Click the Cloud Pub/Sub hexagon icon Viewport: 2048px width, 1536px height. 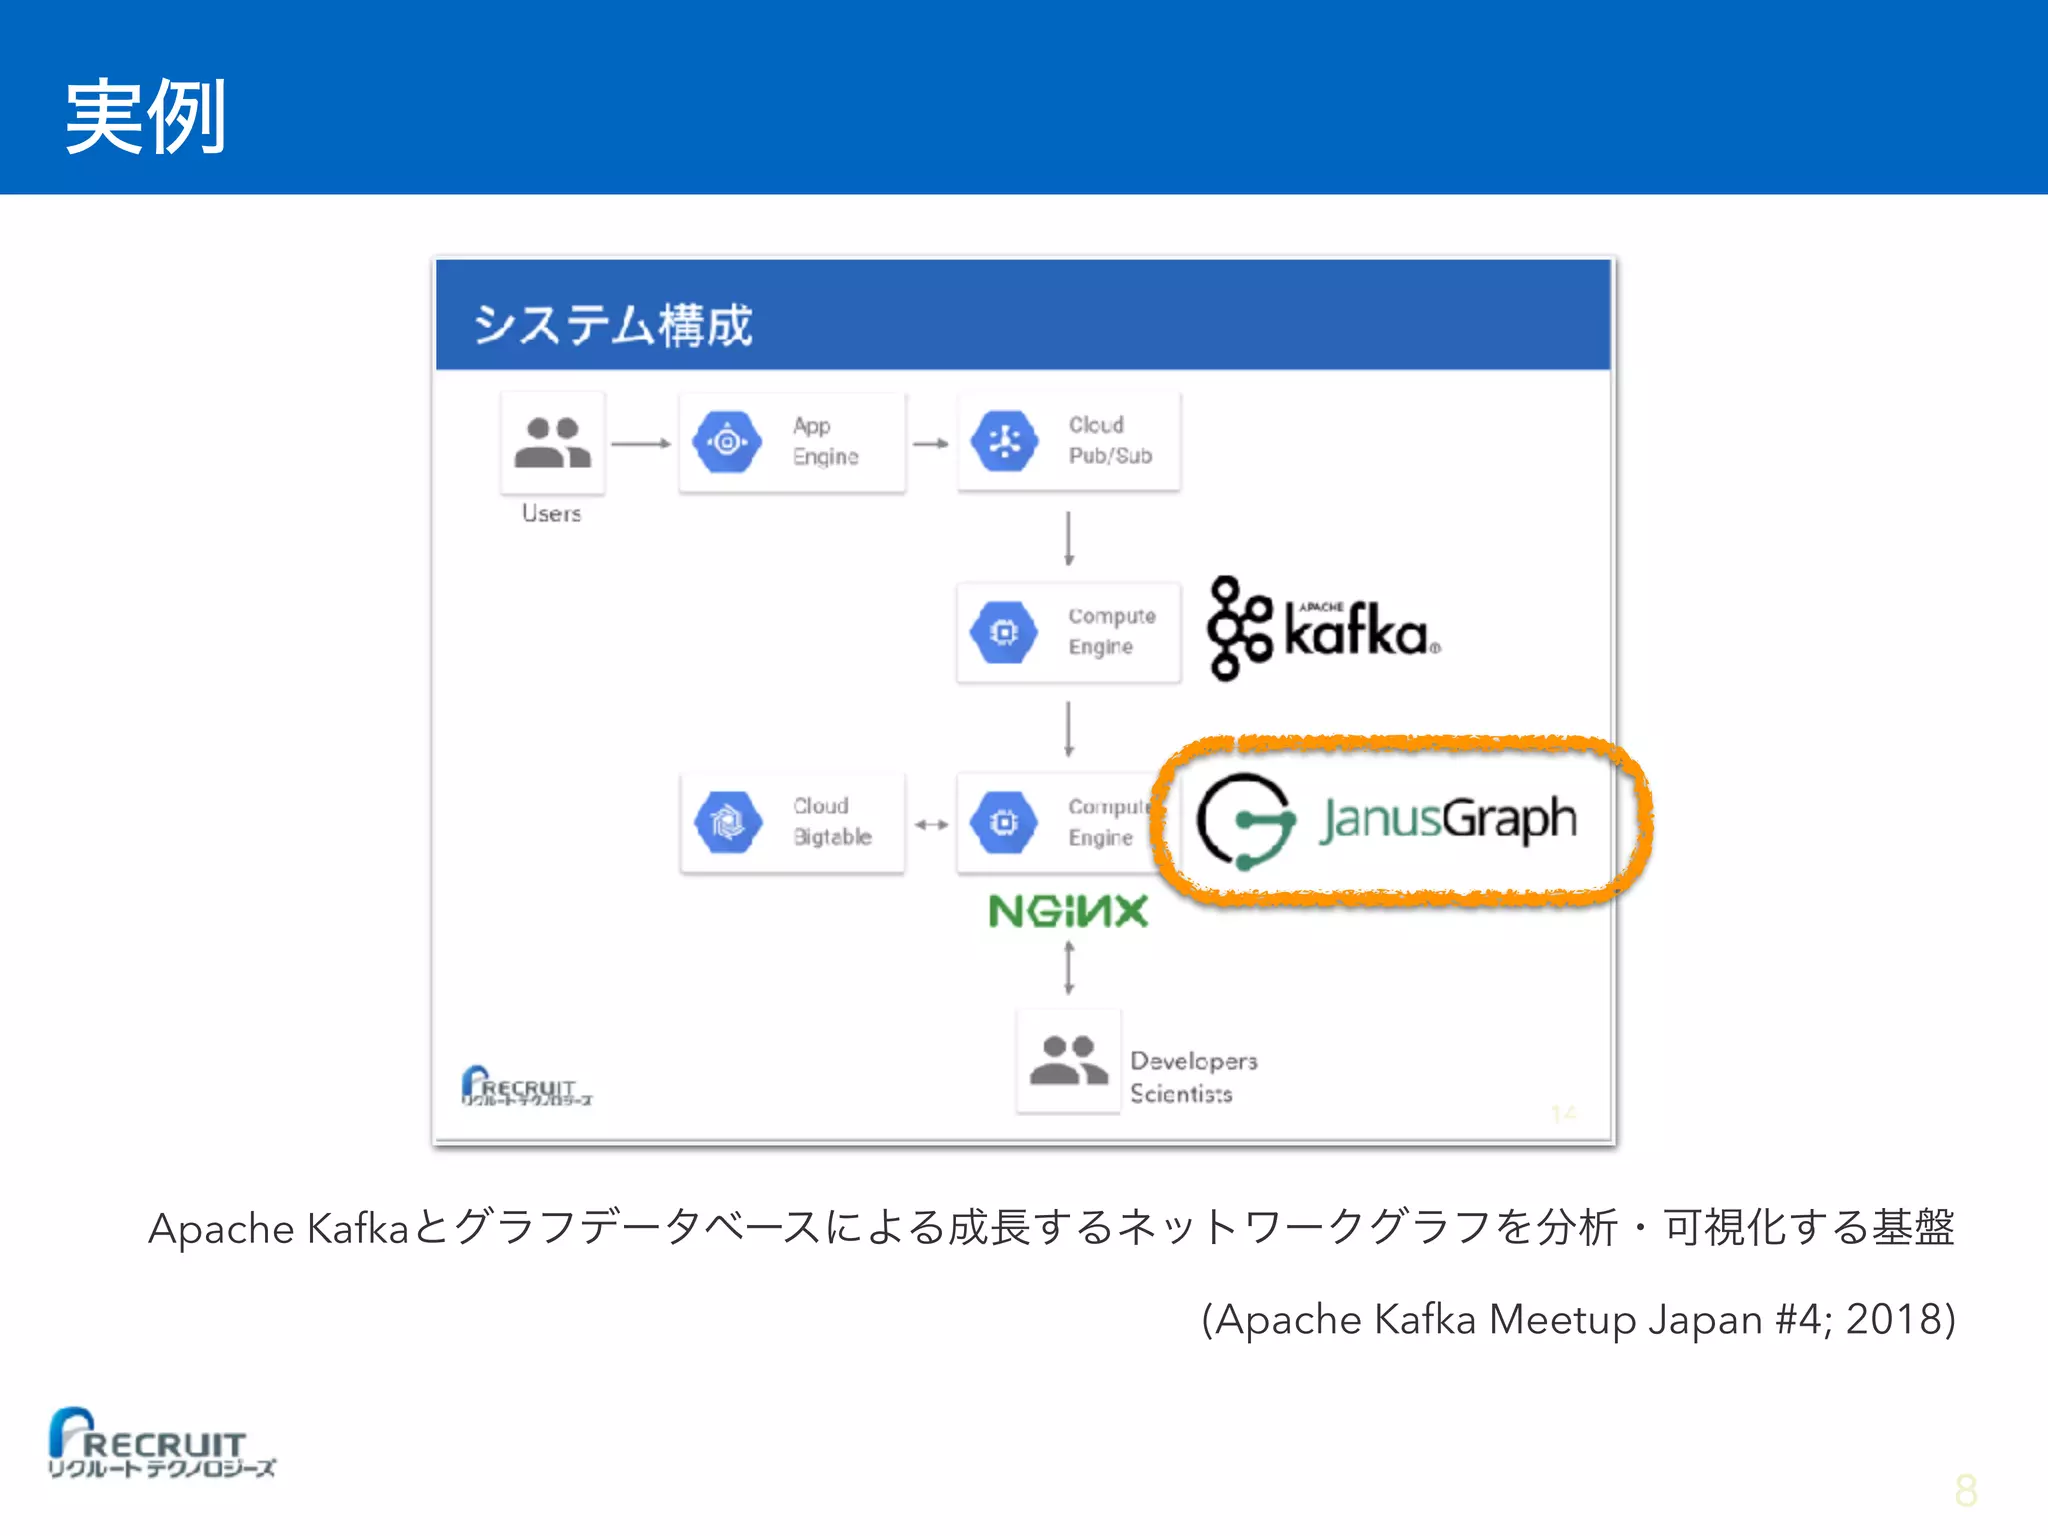click(1005, 441)
